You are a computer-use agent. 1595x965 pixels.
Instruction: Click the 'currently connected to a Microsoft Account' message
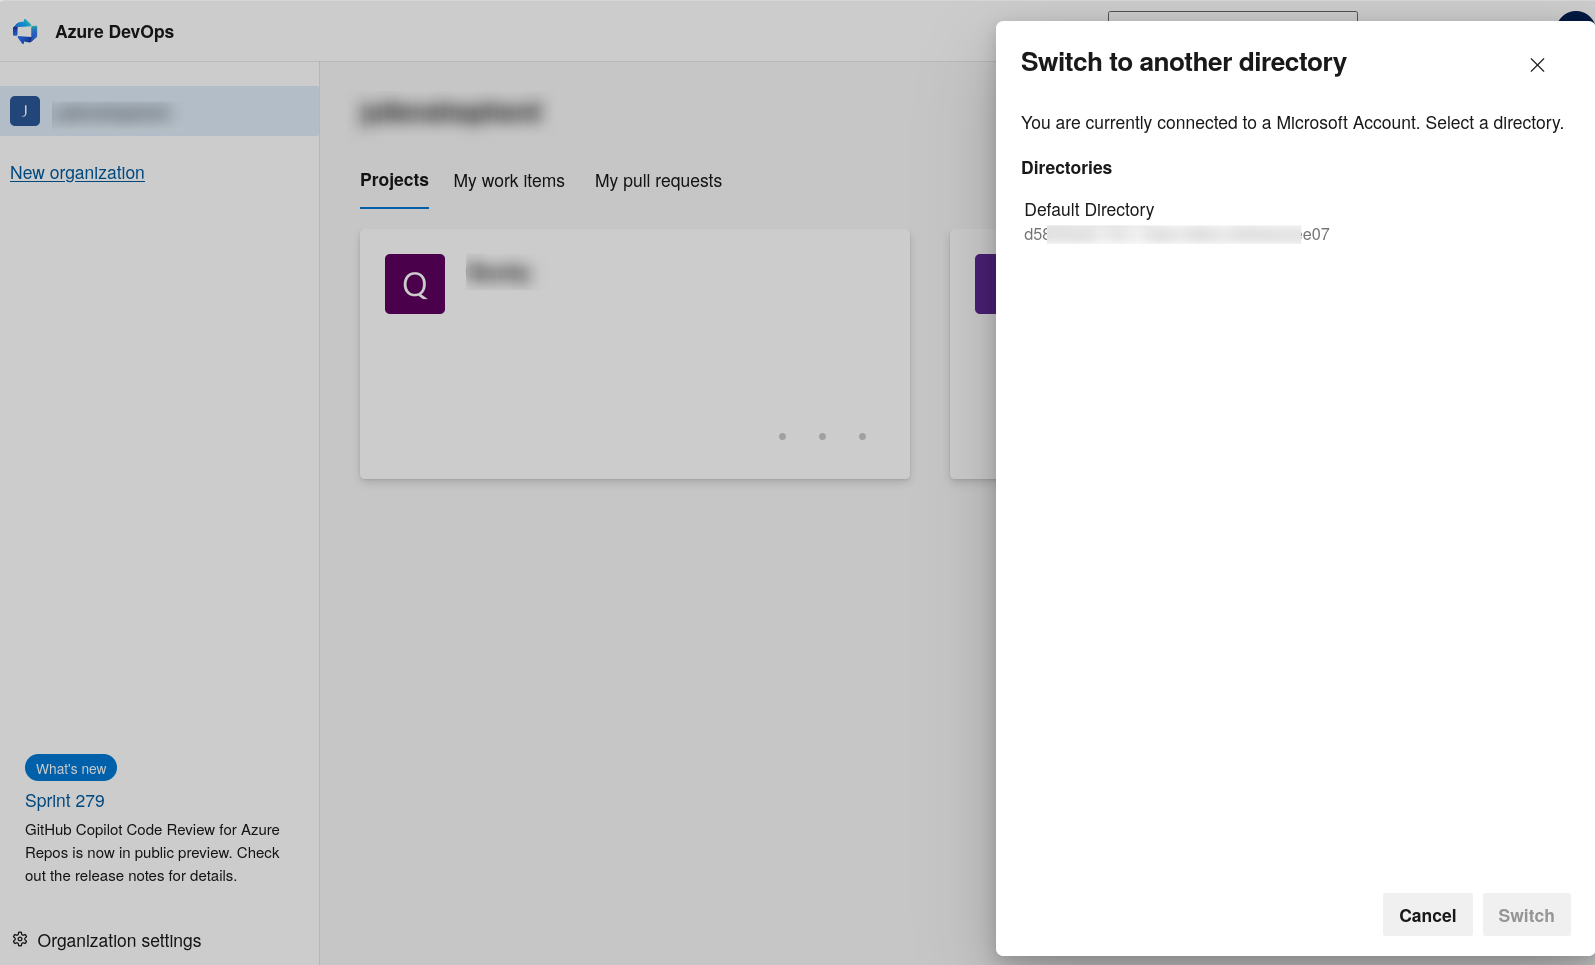point(1292,123)
